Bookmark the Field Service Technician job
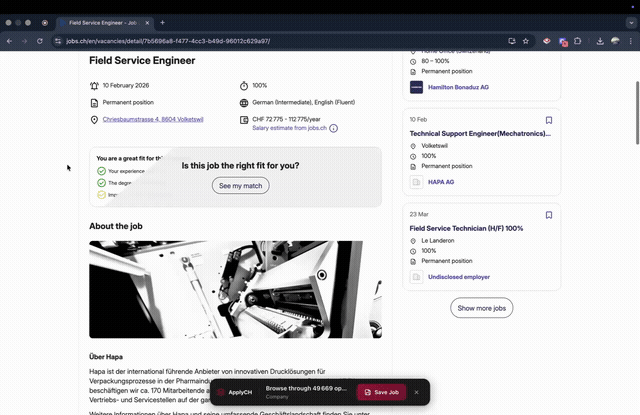640x415 pixels. pyautogui.click(x=549, y=215)
